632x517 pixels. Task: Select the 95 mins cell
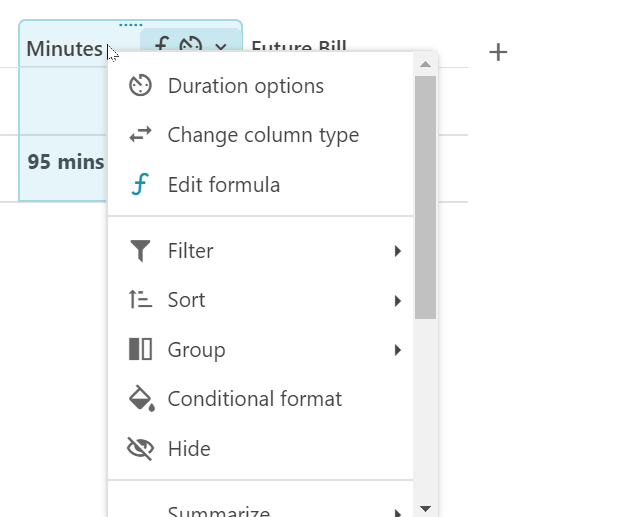coord(65,162)
